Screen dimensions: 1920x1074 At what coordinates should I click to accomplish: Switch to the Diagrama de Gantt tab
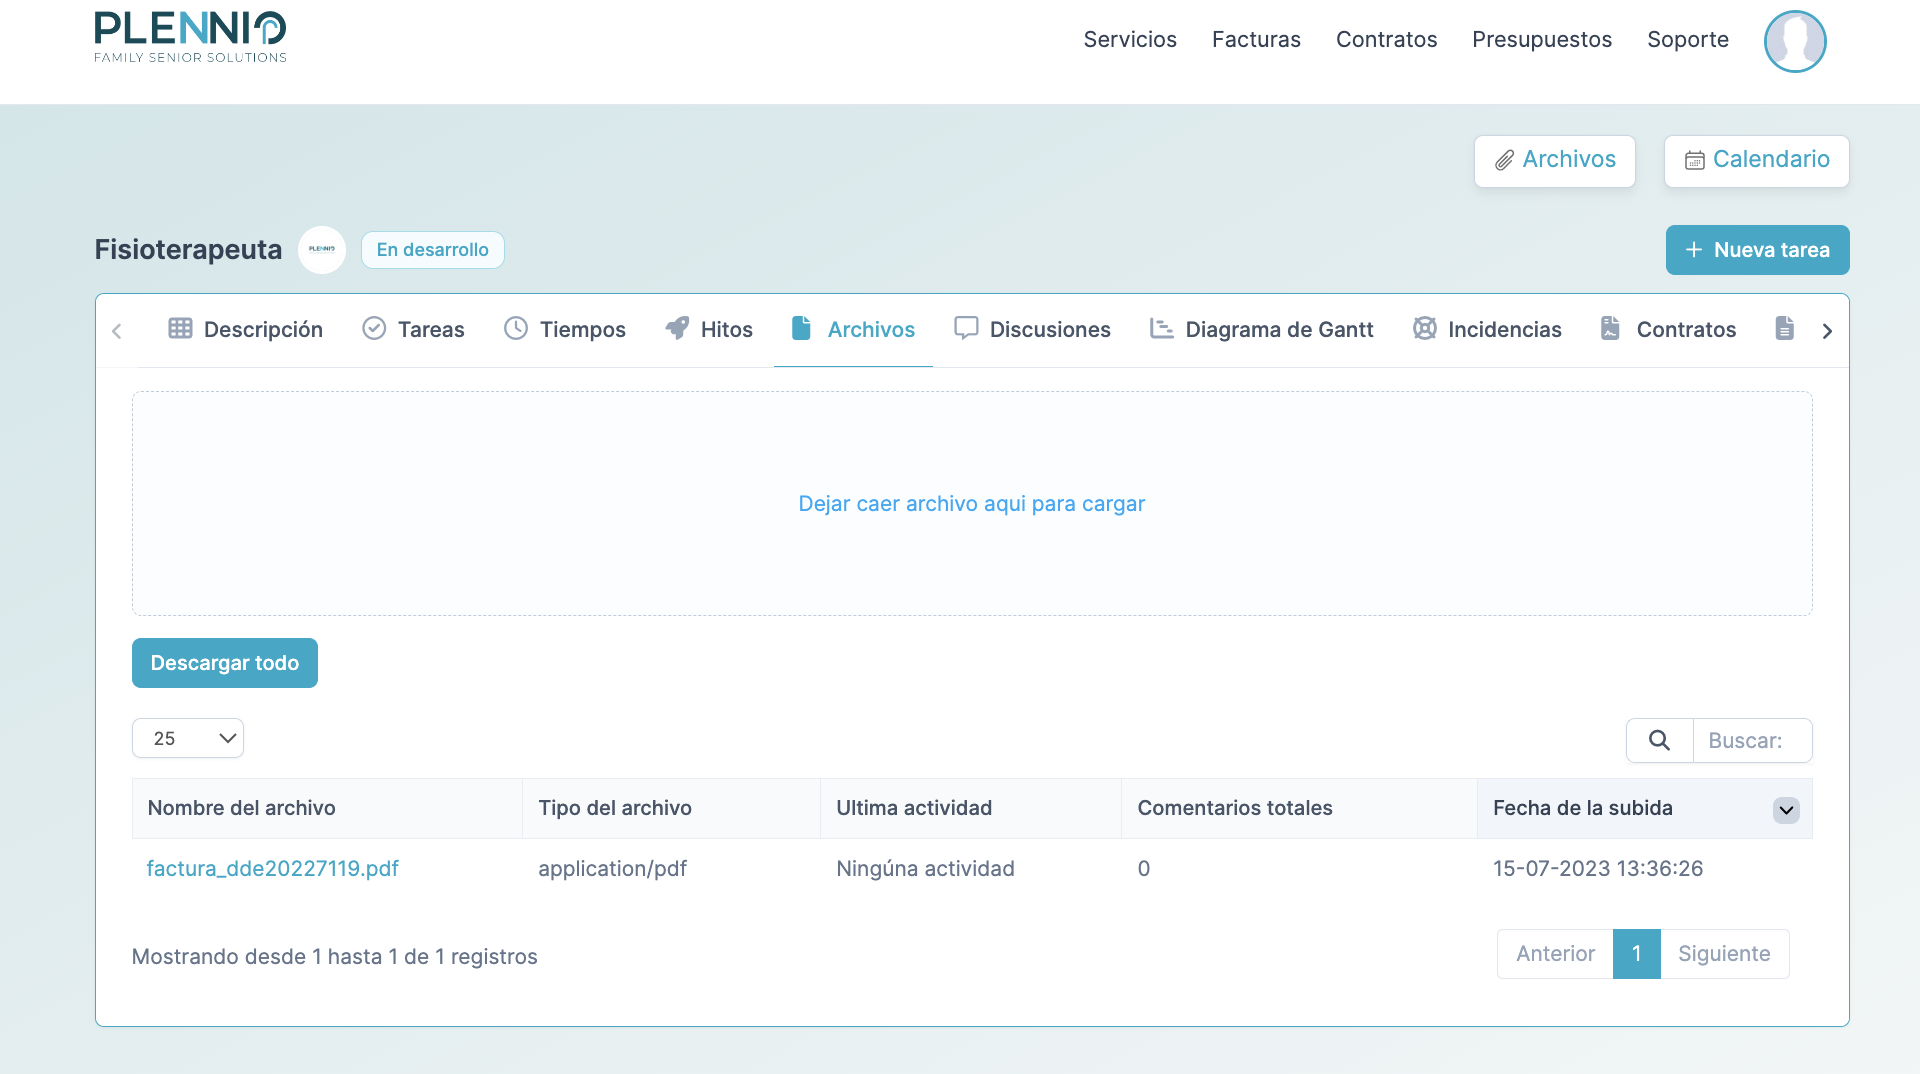[x=1262, y=330]
